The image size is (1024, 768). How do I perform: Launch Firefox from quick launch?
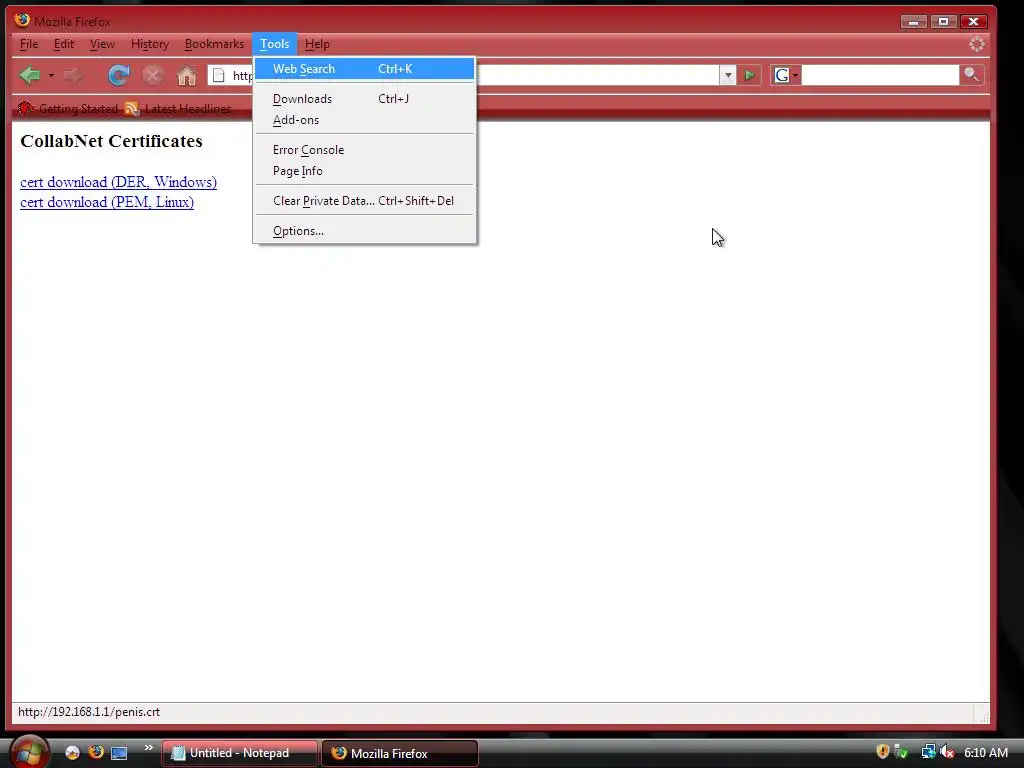tap(96, 752)
